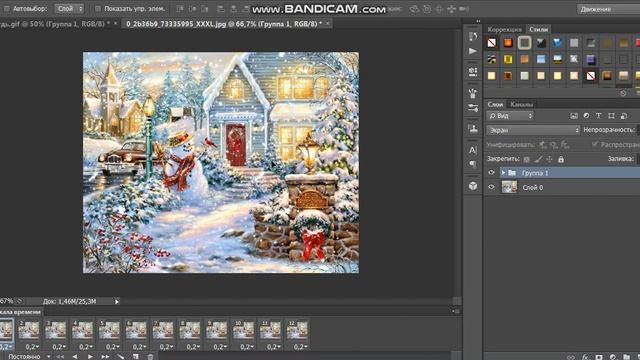Apply the purple style swatch
Screen dimensions: 640x360
point(590,60)
